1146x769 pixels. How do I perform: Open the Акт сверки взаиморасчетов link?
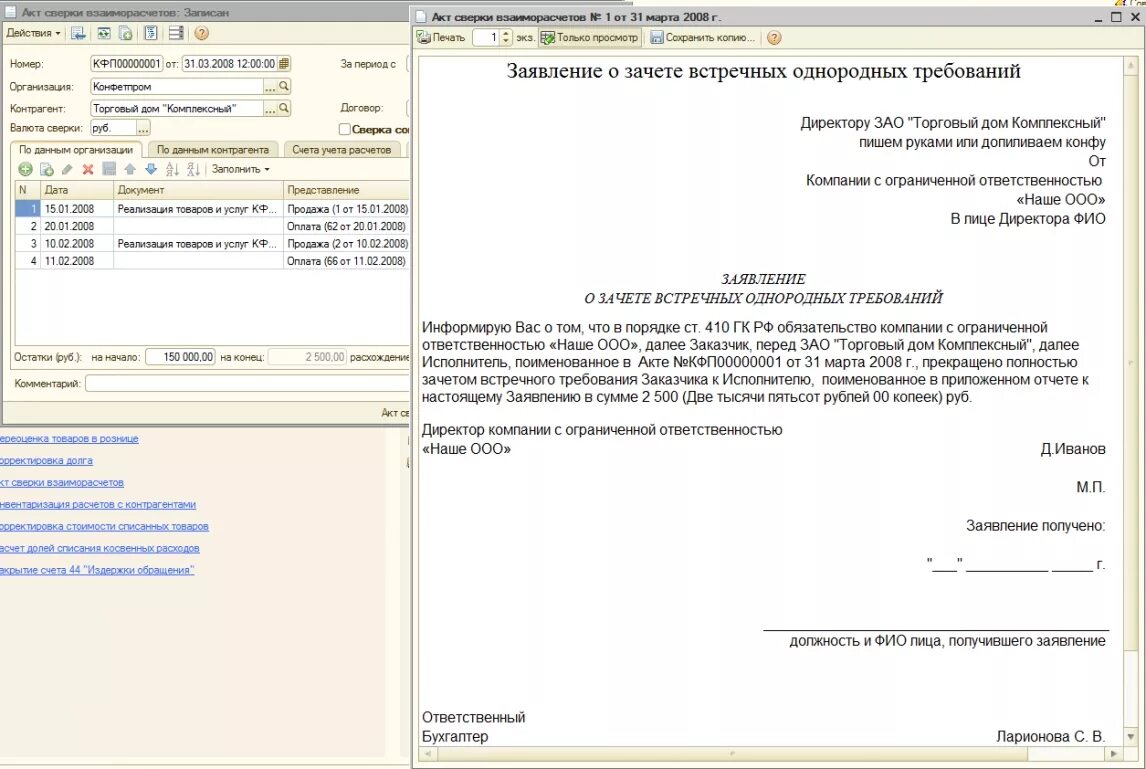61,482
